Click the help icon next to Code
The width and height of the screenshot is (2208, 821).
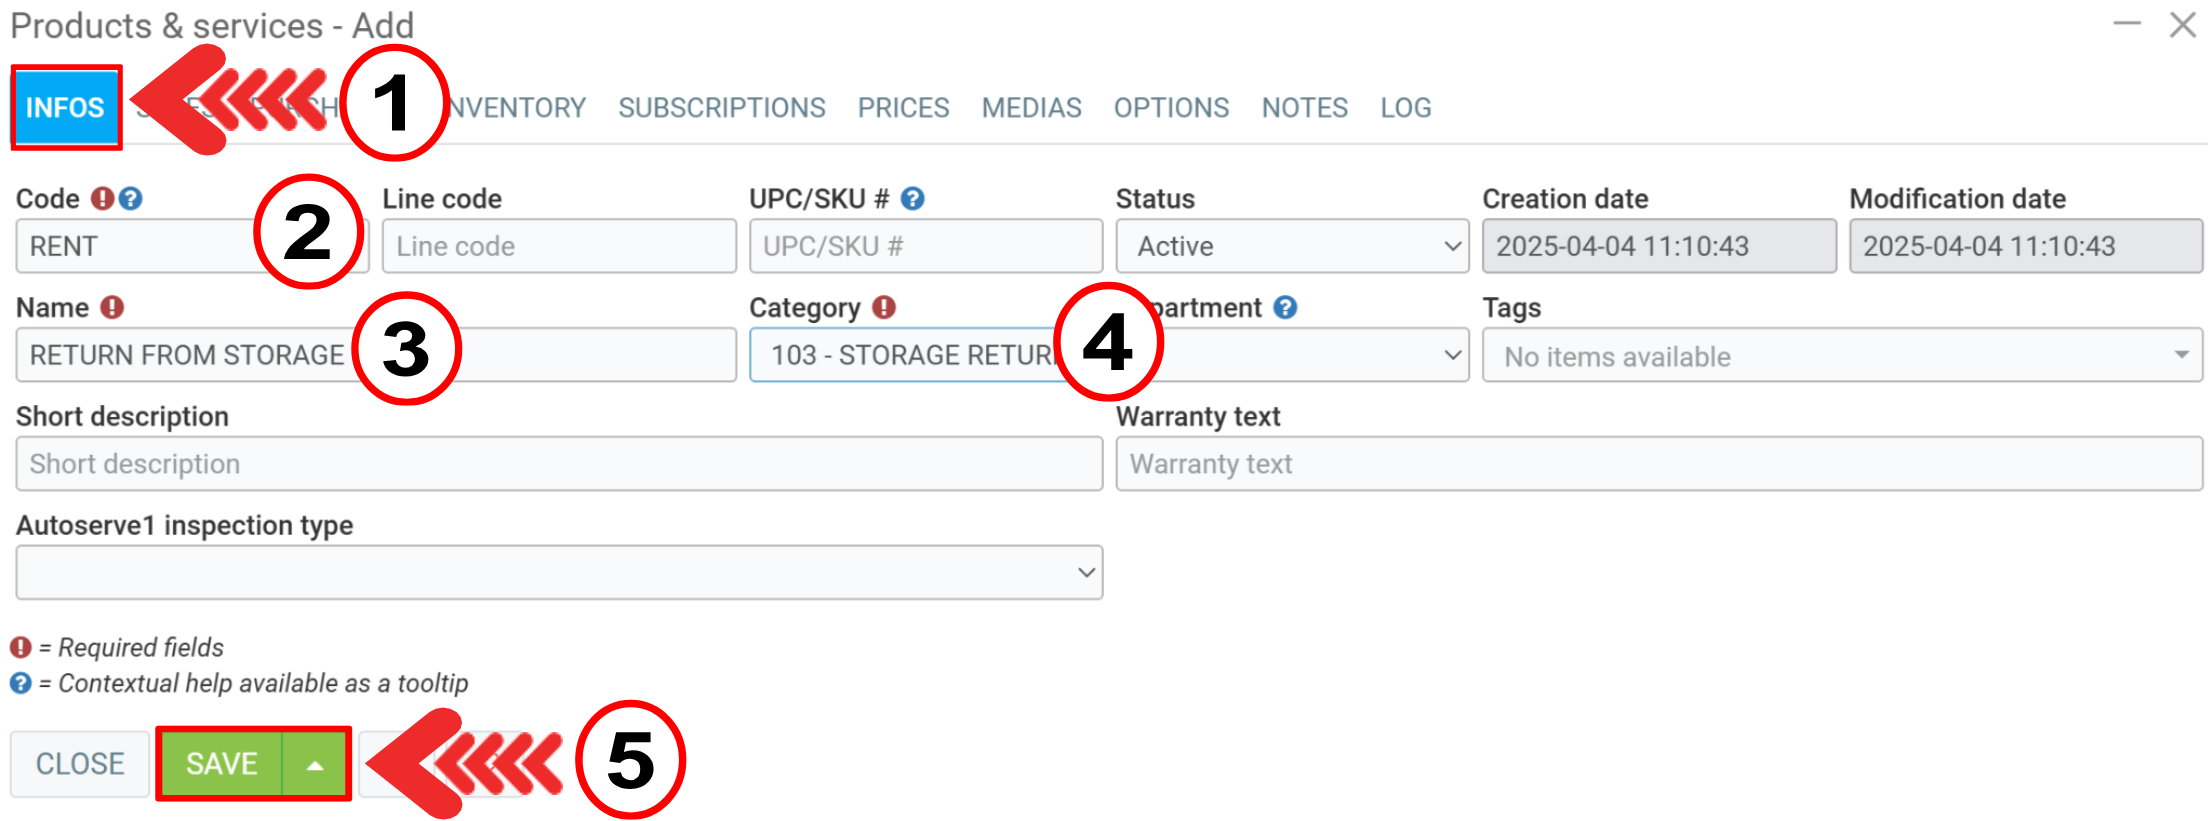tap(131, 198)
